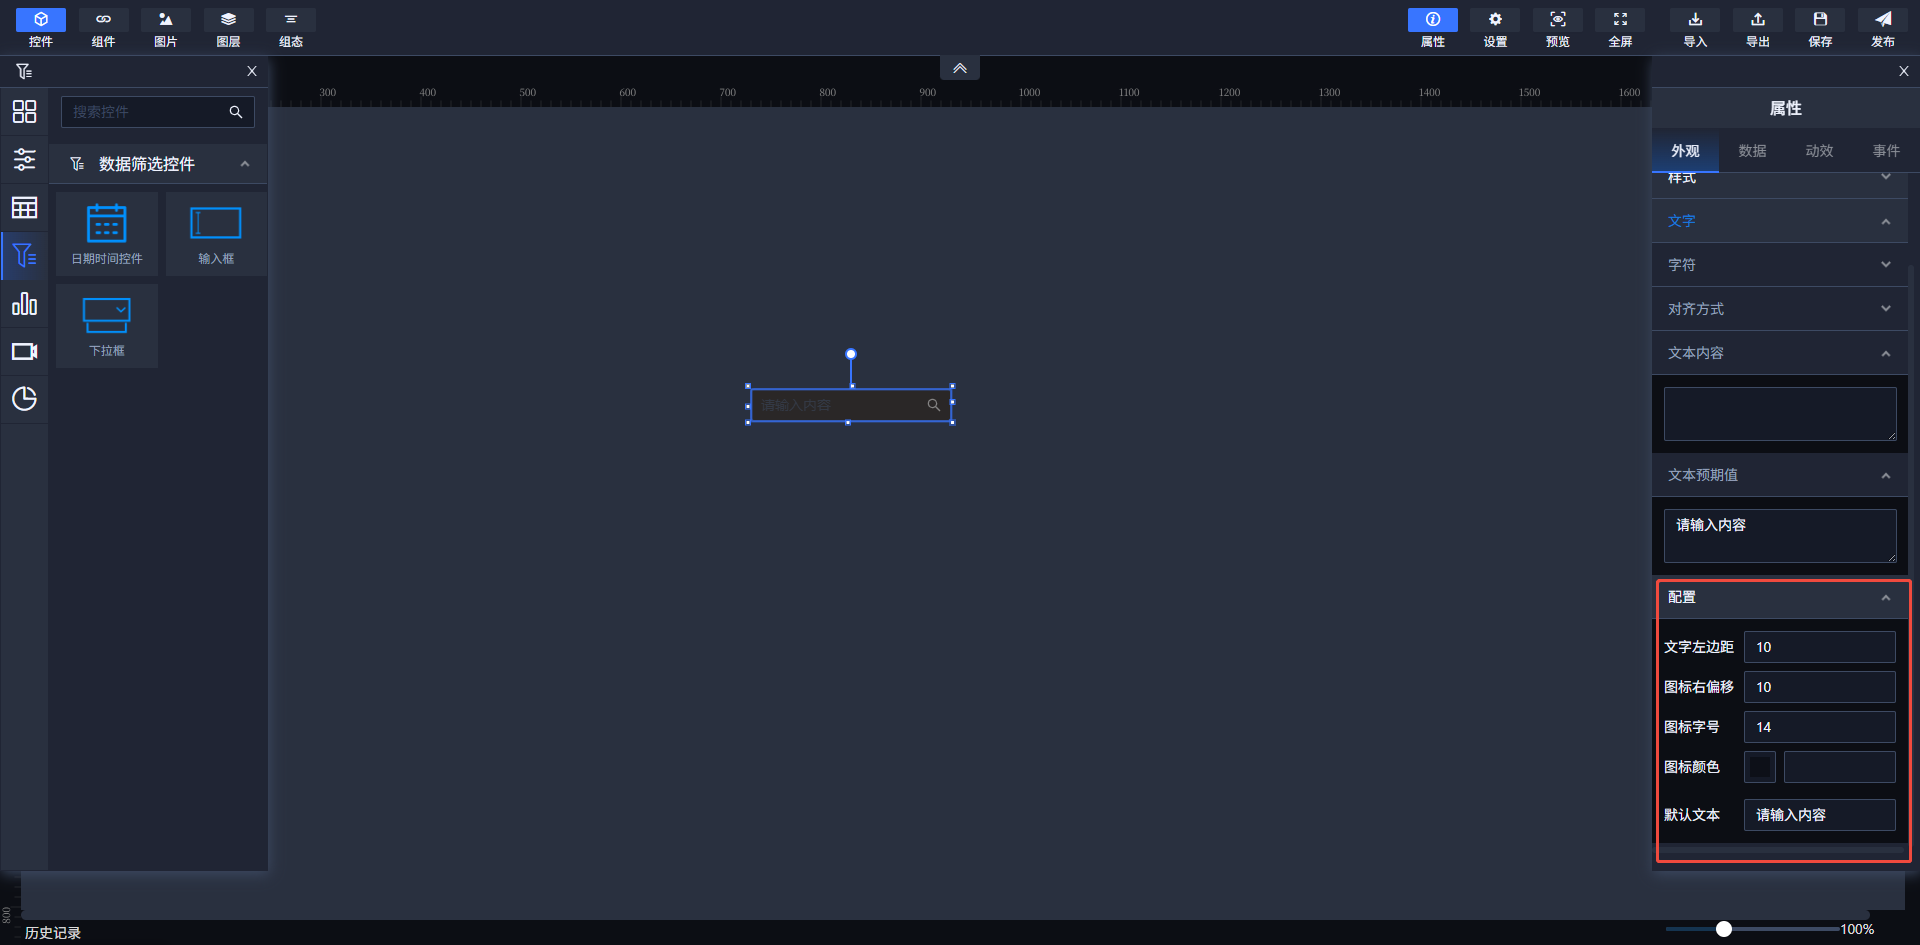The image size is (1920, 945).
Task: Save the project with 保存
Action: (1820, 28)
